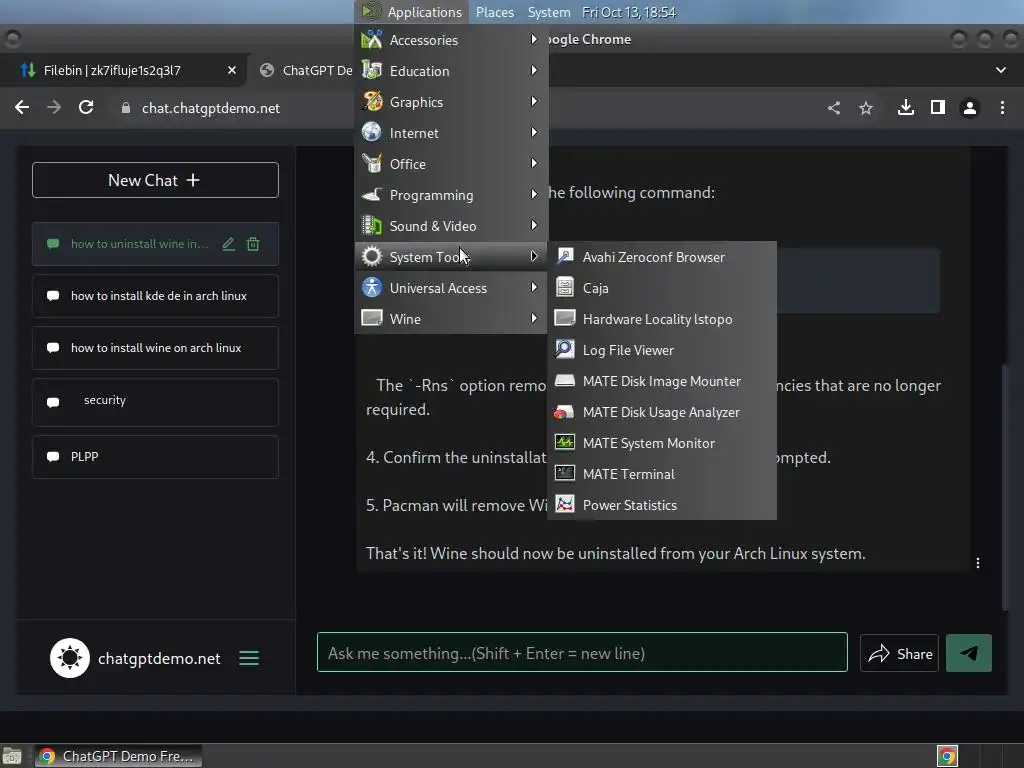Open the Office submenu

(451, 164)
